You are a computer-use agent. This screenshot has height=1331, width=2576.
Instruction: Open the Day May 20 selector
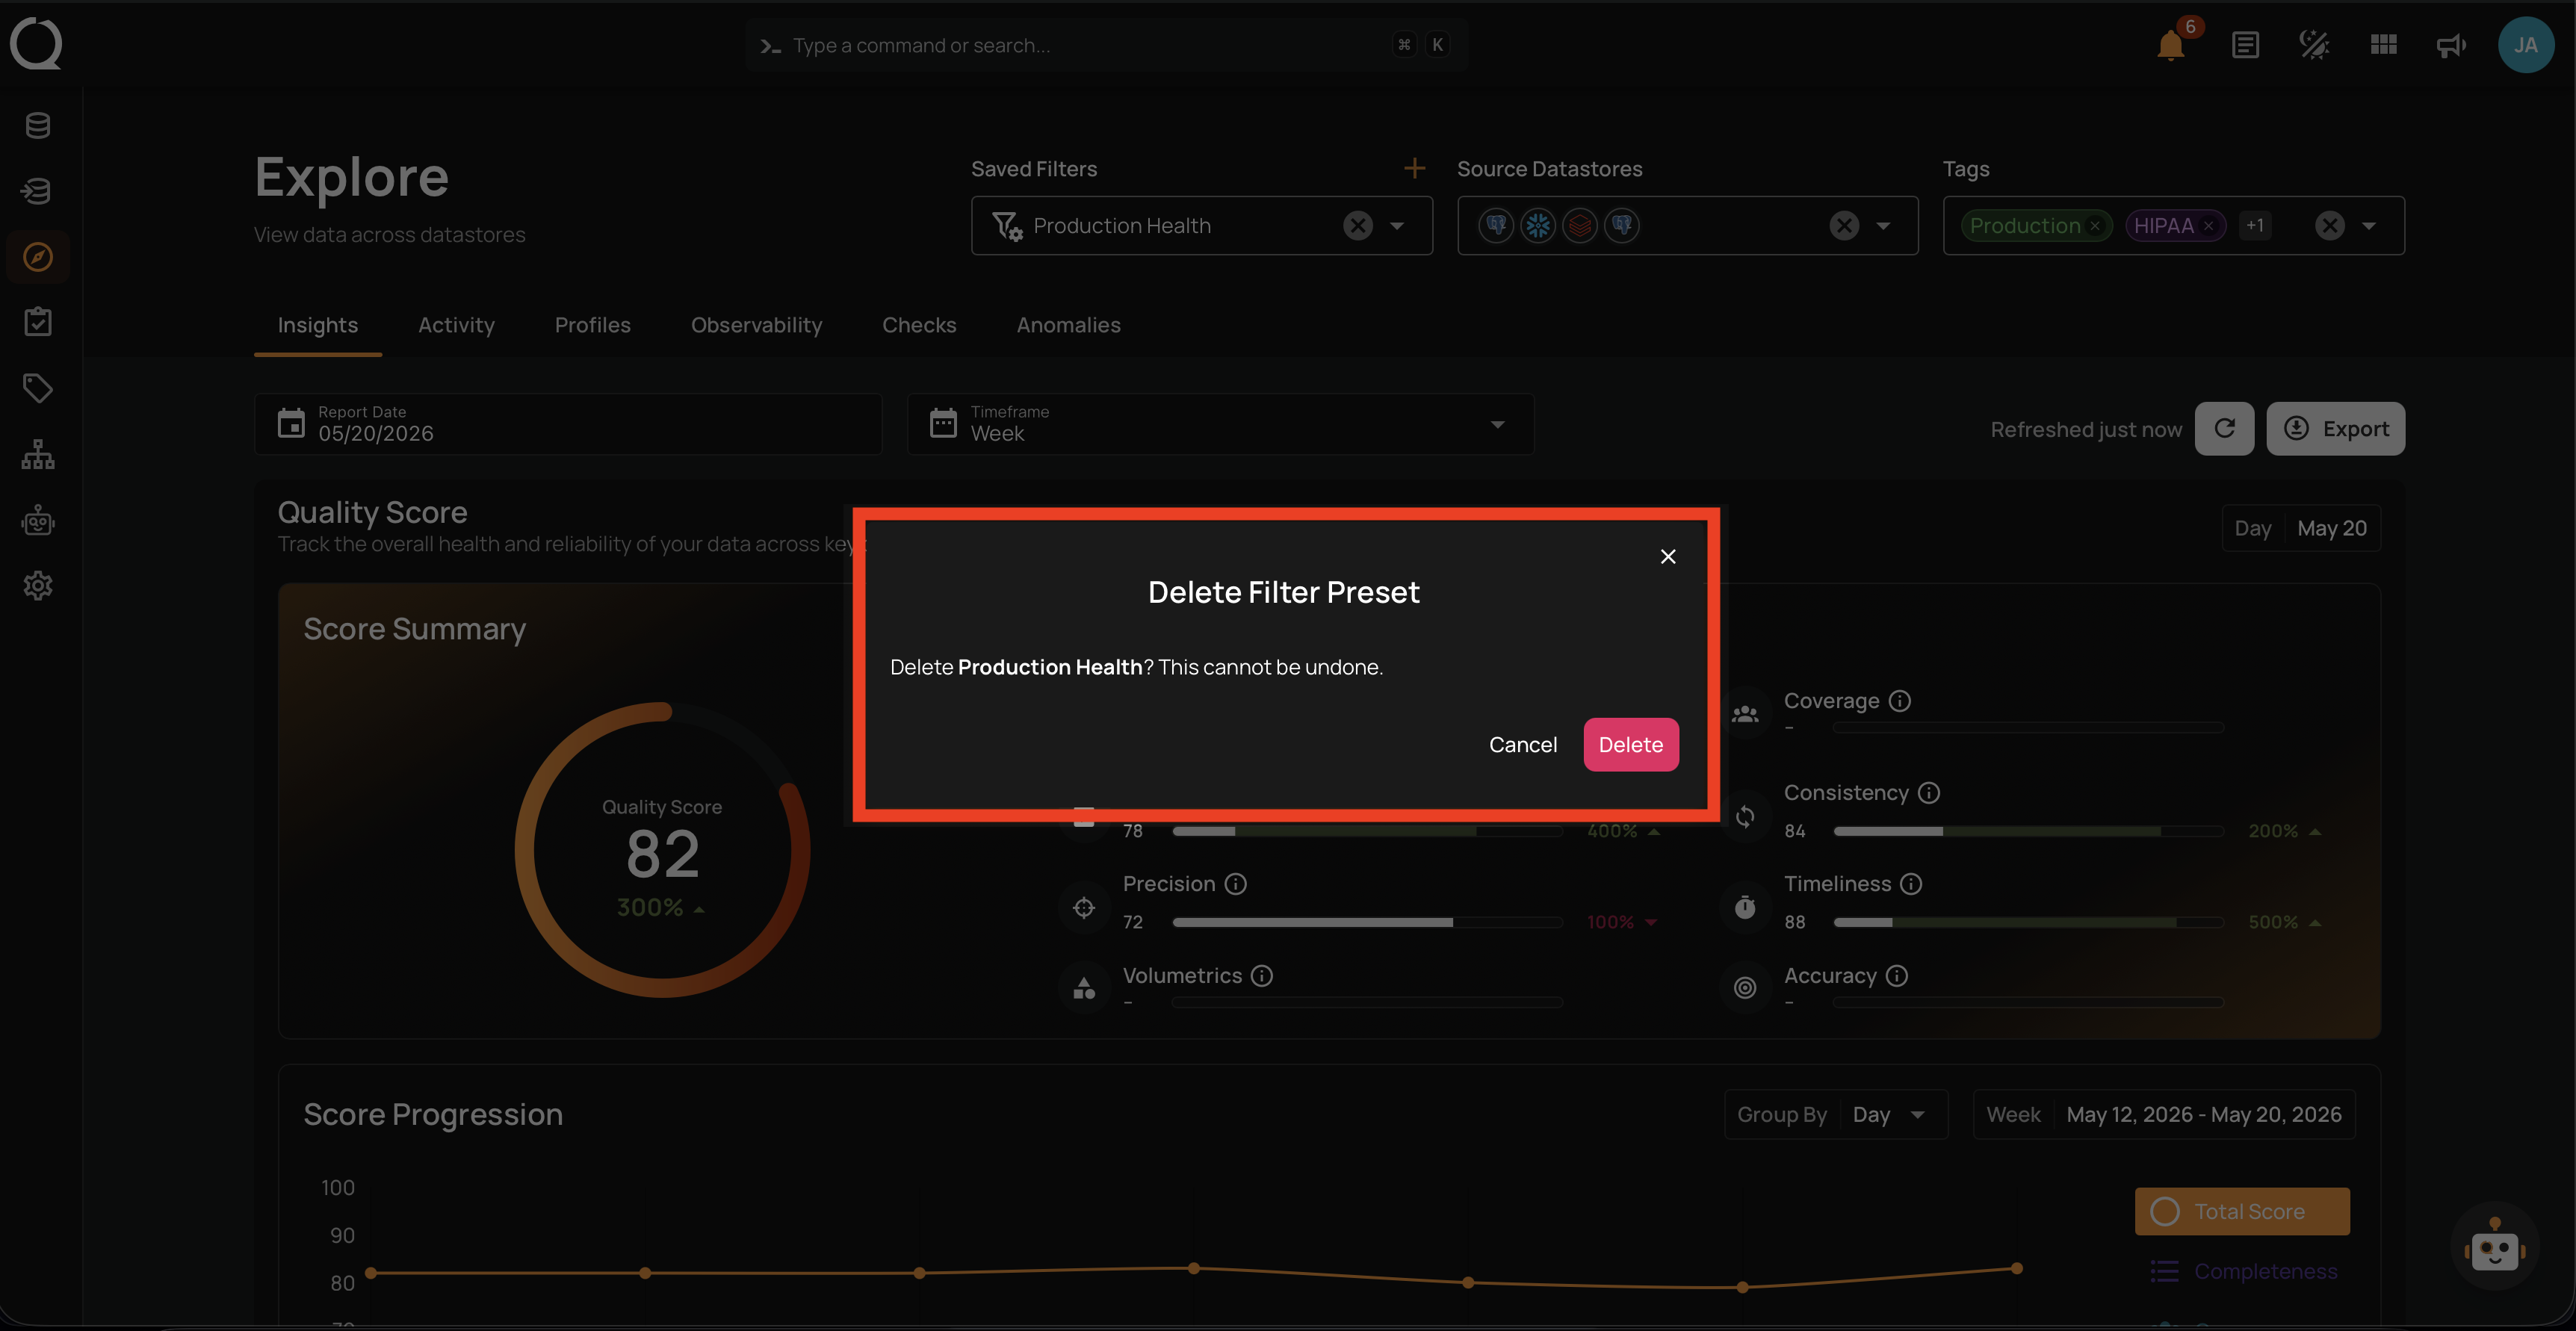(2300, 528)
